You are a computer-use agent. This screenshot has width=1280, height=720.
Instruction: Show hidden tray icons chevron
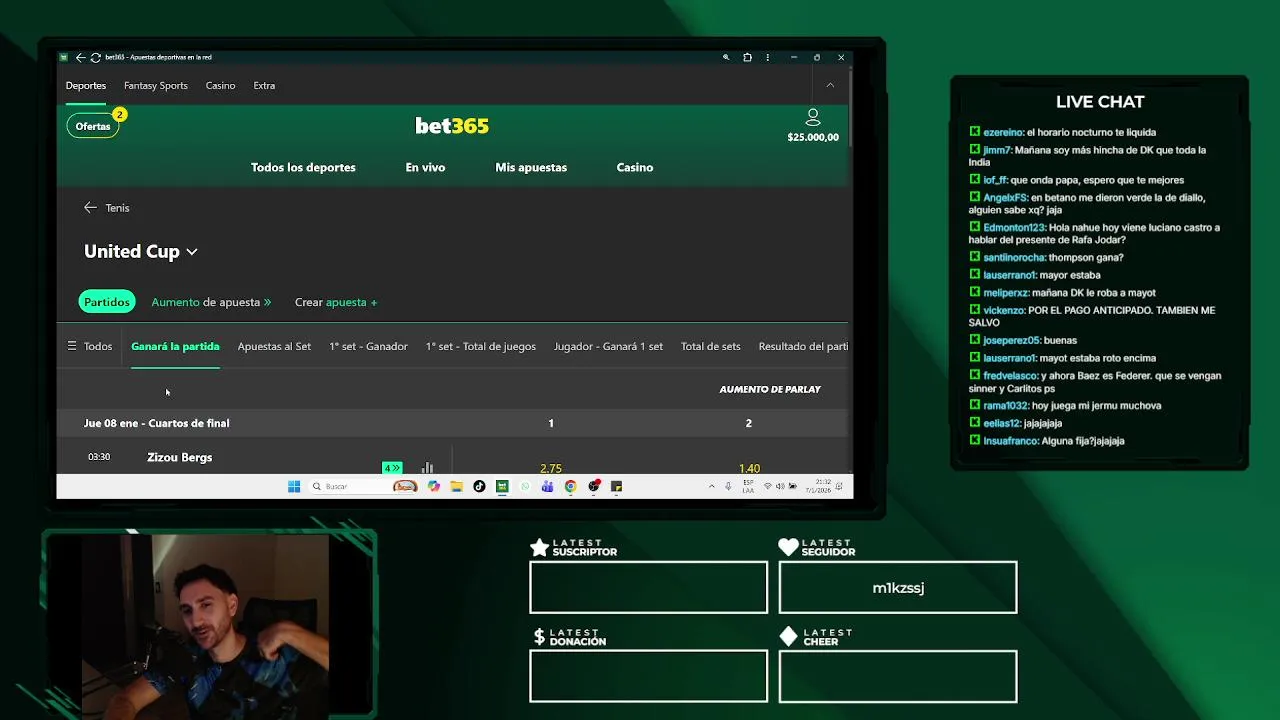pos(712,486)
